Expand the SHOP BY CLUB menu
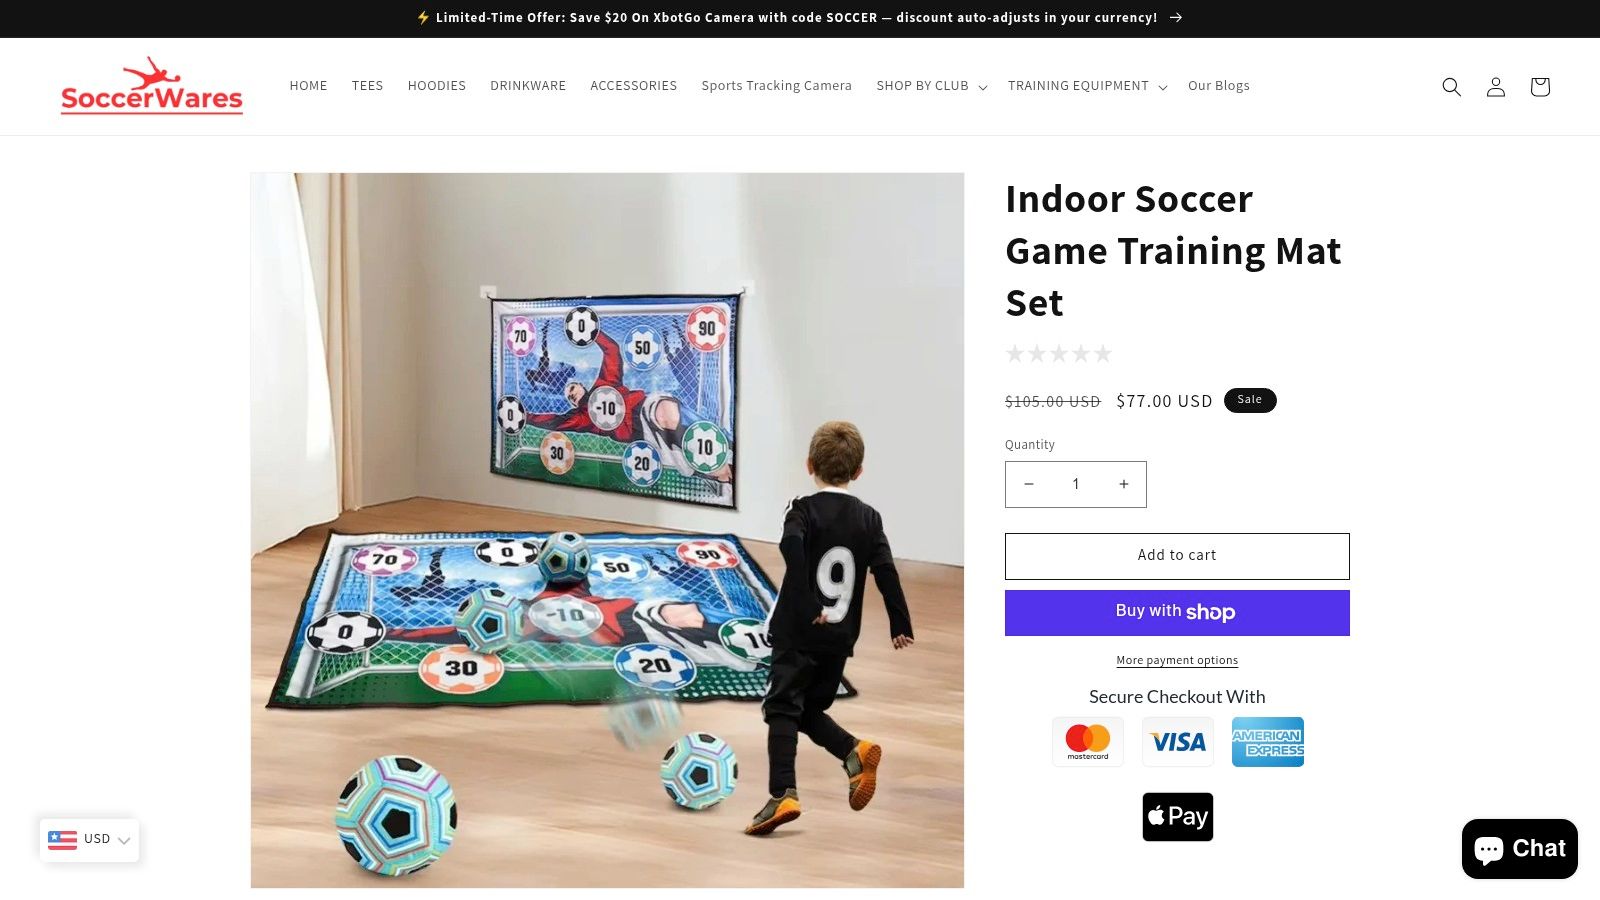This screenshot has height=900, width=1600. pos(932,86)
